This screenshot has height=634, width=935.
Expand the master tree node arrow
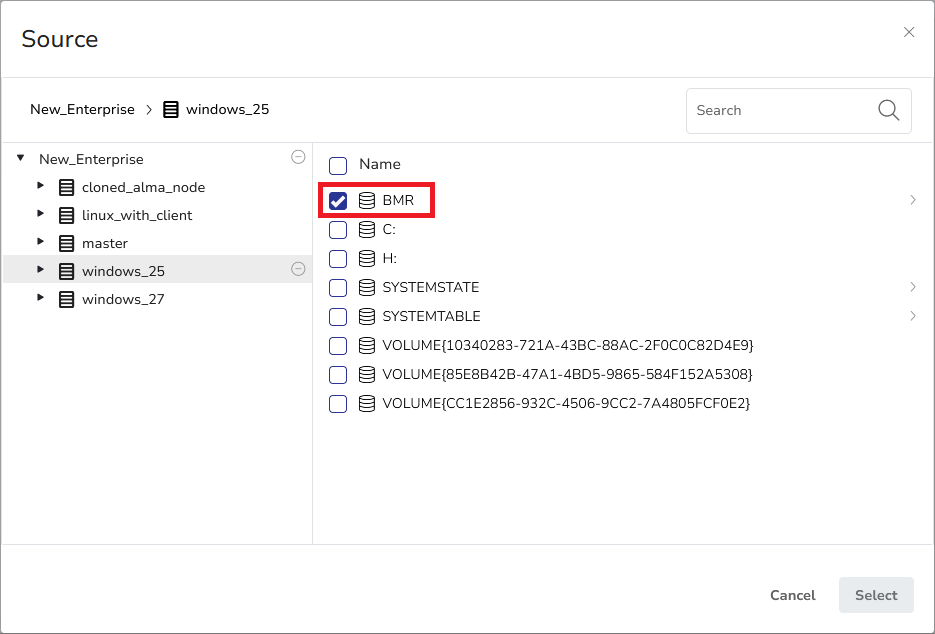click(x=40, y=242)
